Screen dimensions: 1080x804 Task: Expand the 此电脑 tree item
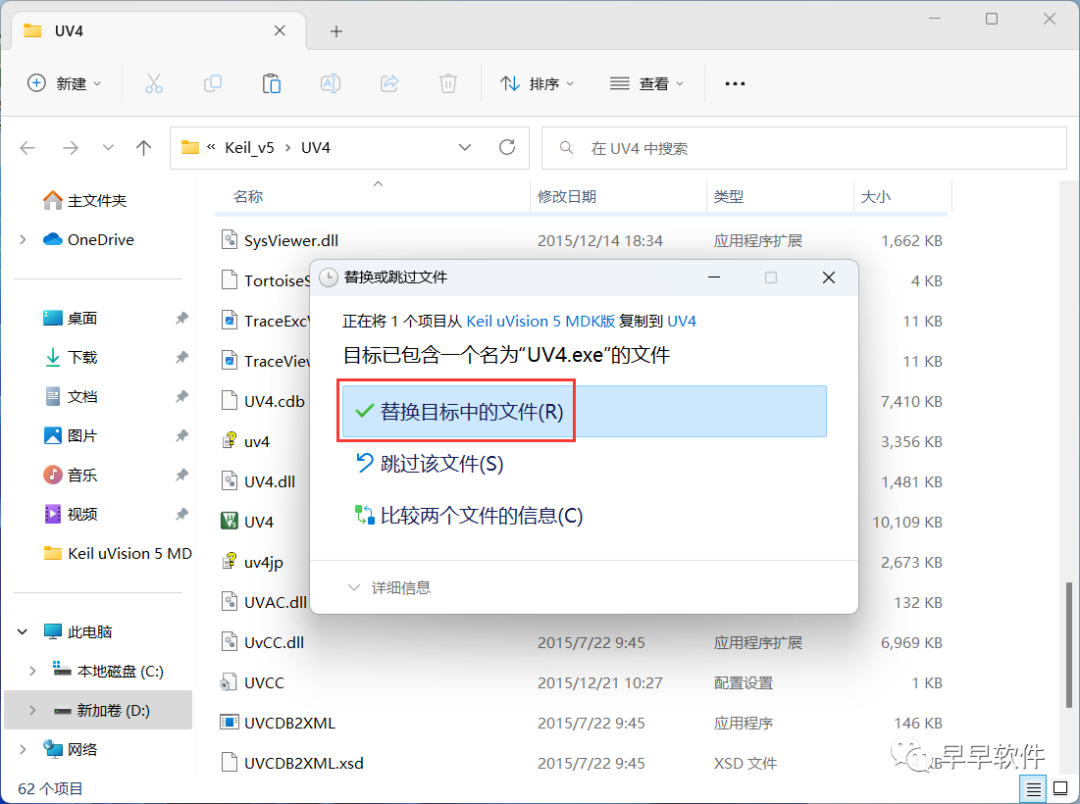(22, 631)
